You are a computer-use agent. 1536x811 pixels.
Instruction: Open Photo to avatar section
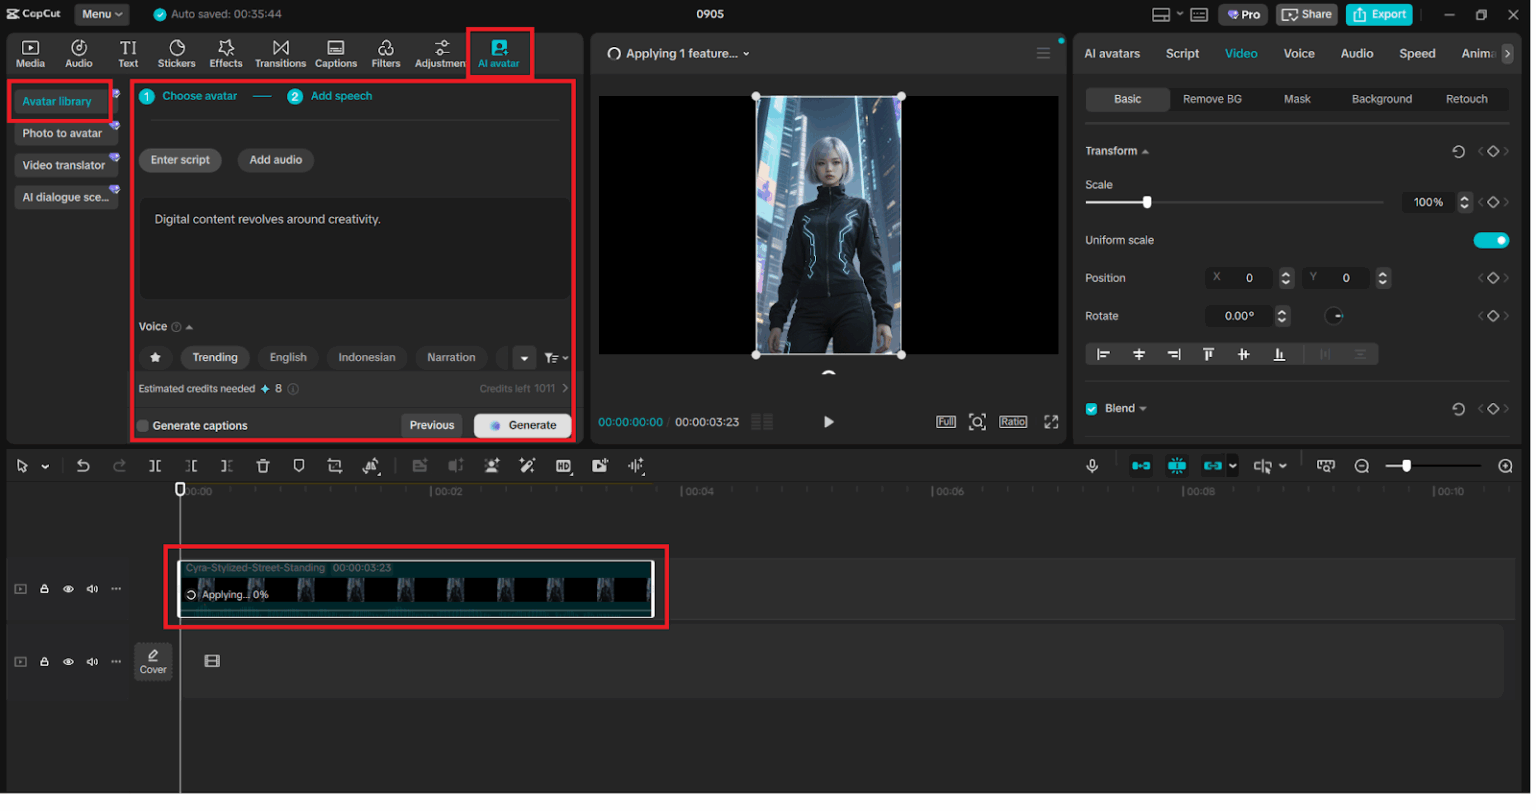tap(63, 134)
